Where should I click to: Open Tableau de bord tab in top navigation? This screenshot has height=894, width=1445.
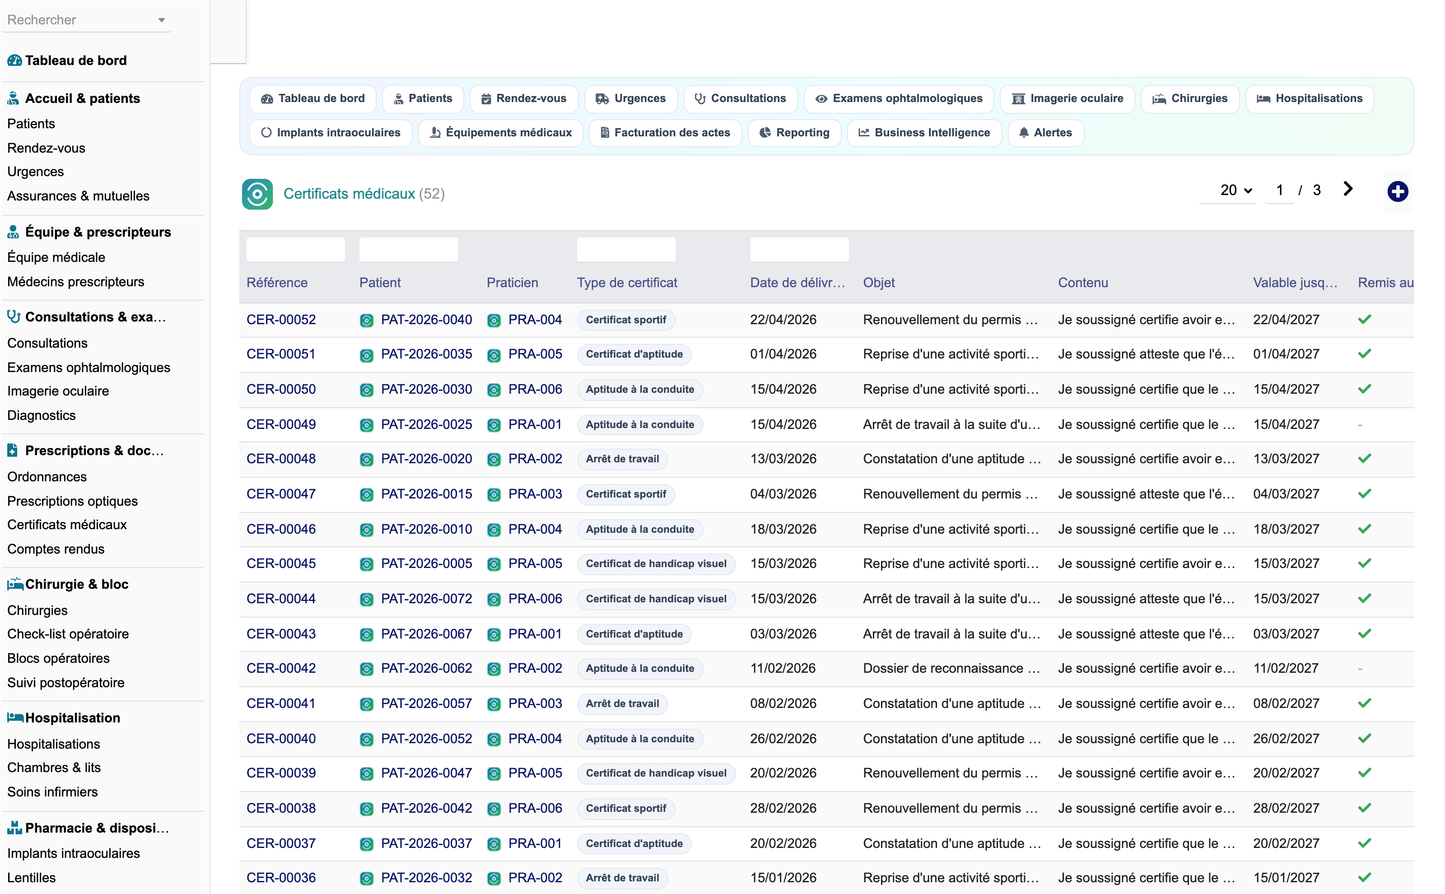click(313, 99)
